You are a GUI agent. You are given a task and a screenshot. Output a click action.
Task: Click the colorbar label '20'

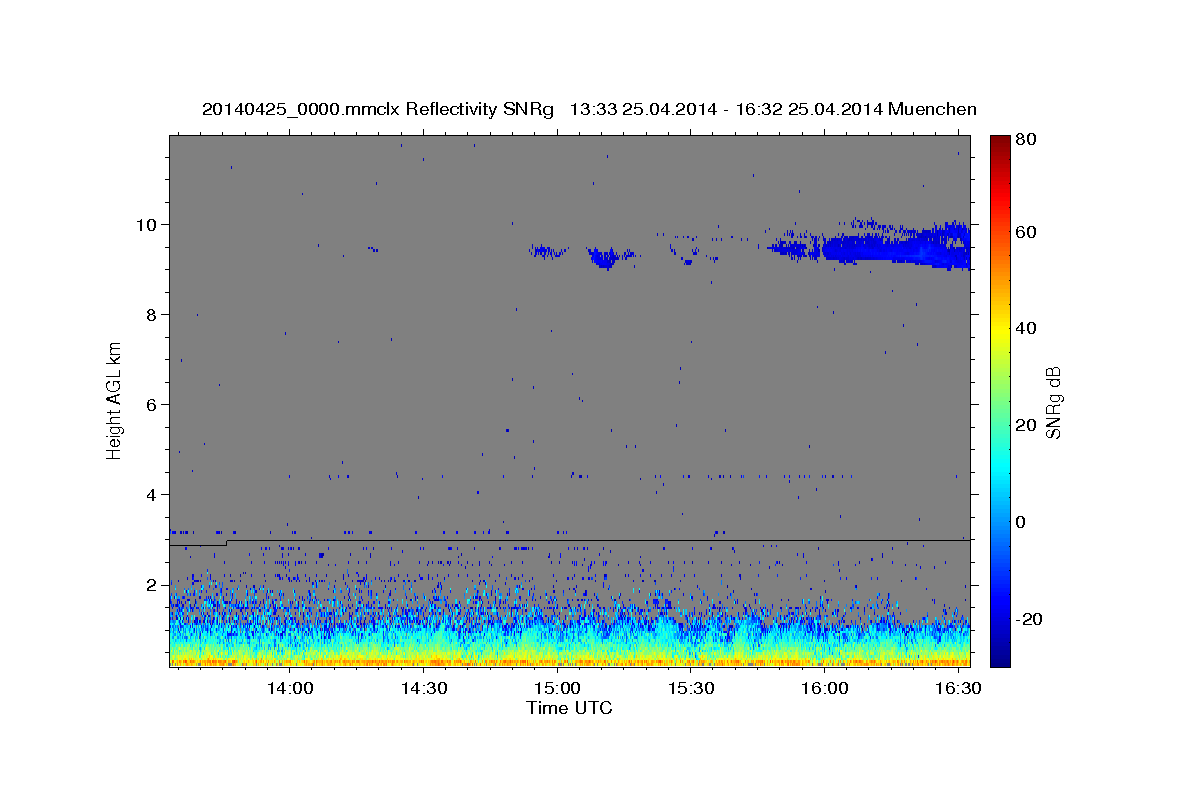point(1025,425)
